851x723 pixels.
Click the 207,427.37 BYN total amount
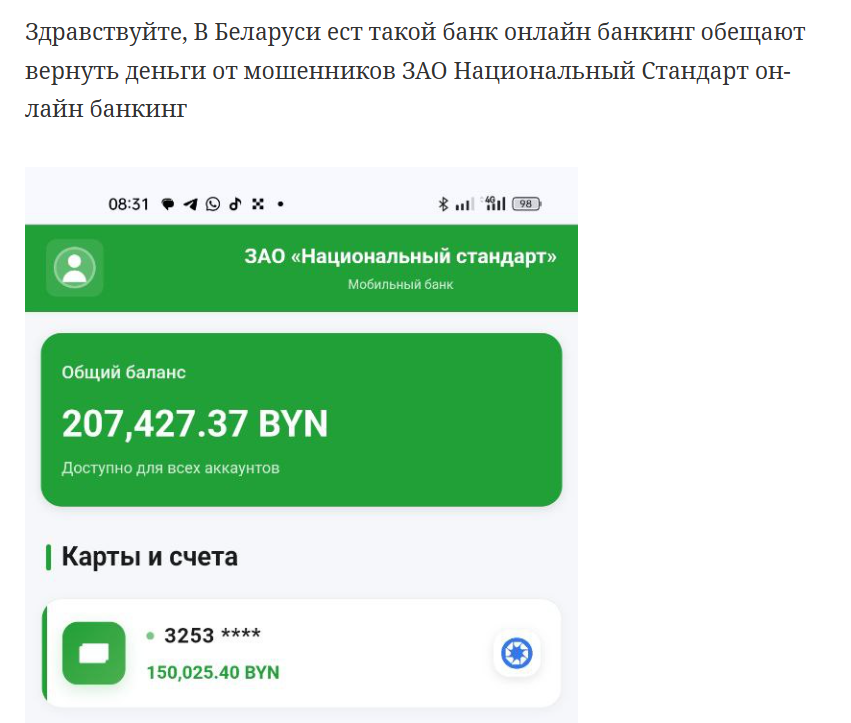click(x=195, y=424)
